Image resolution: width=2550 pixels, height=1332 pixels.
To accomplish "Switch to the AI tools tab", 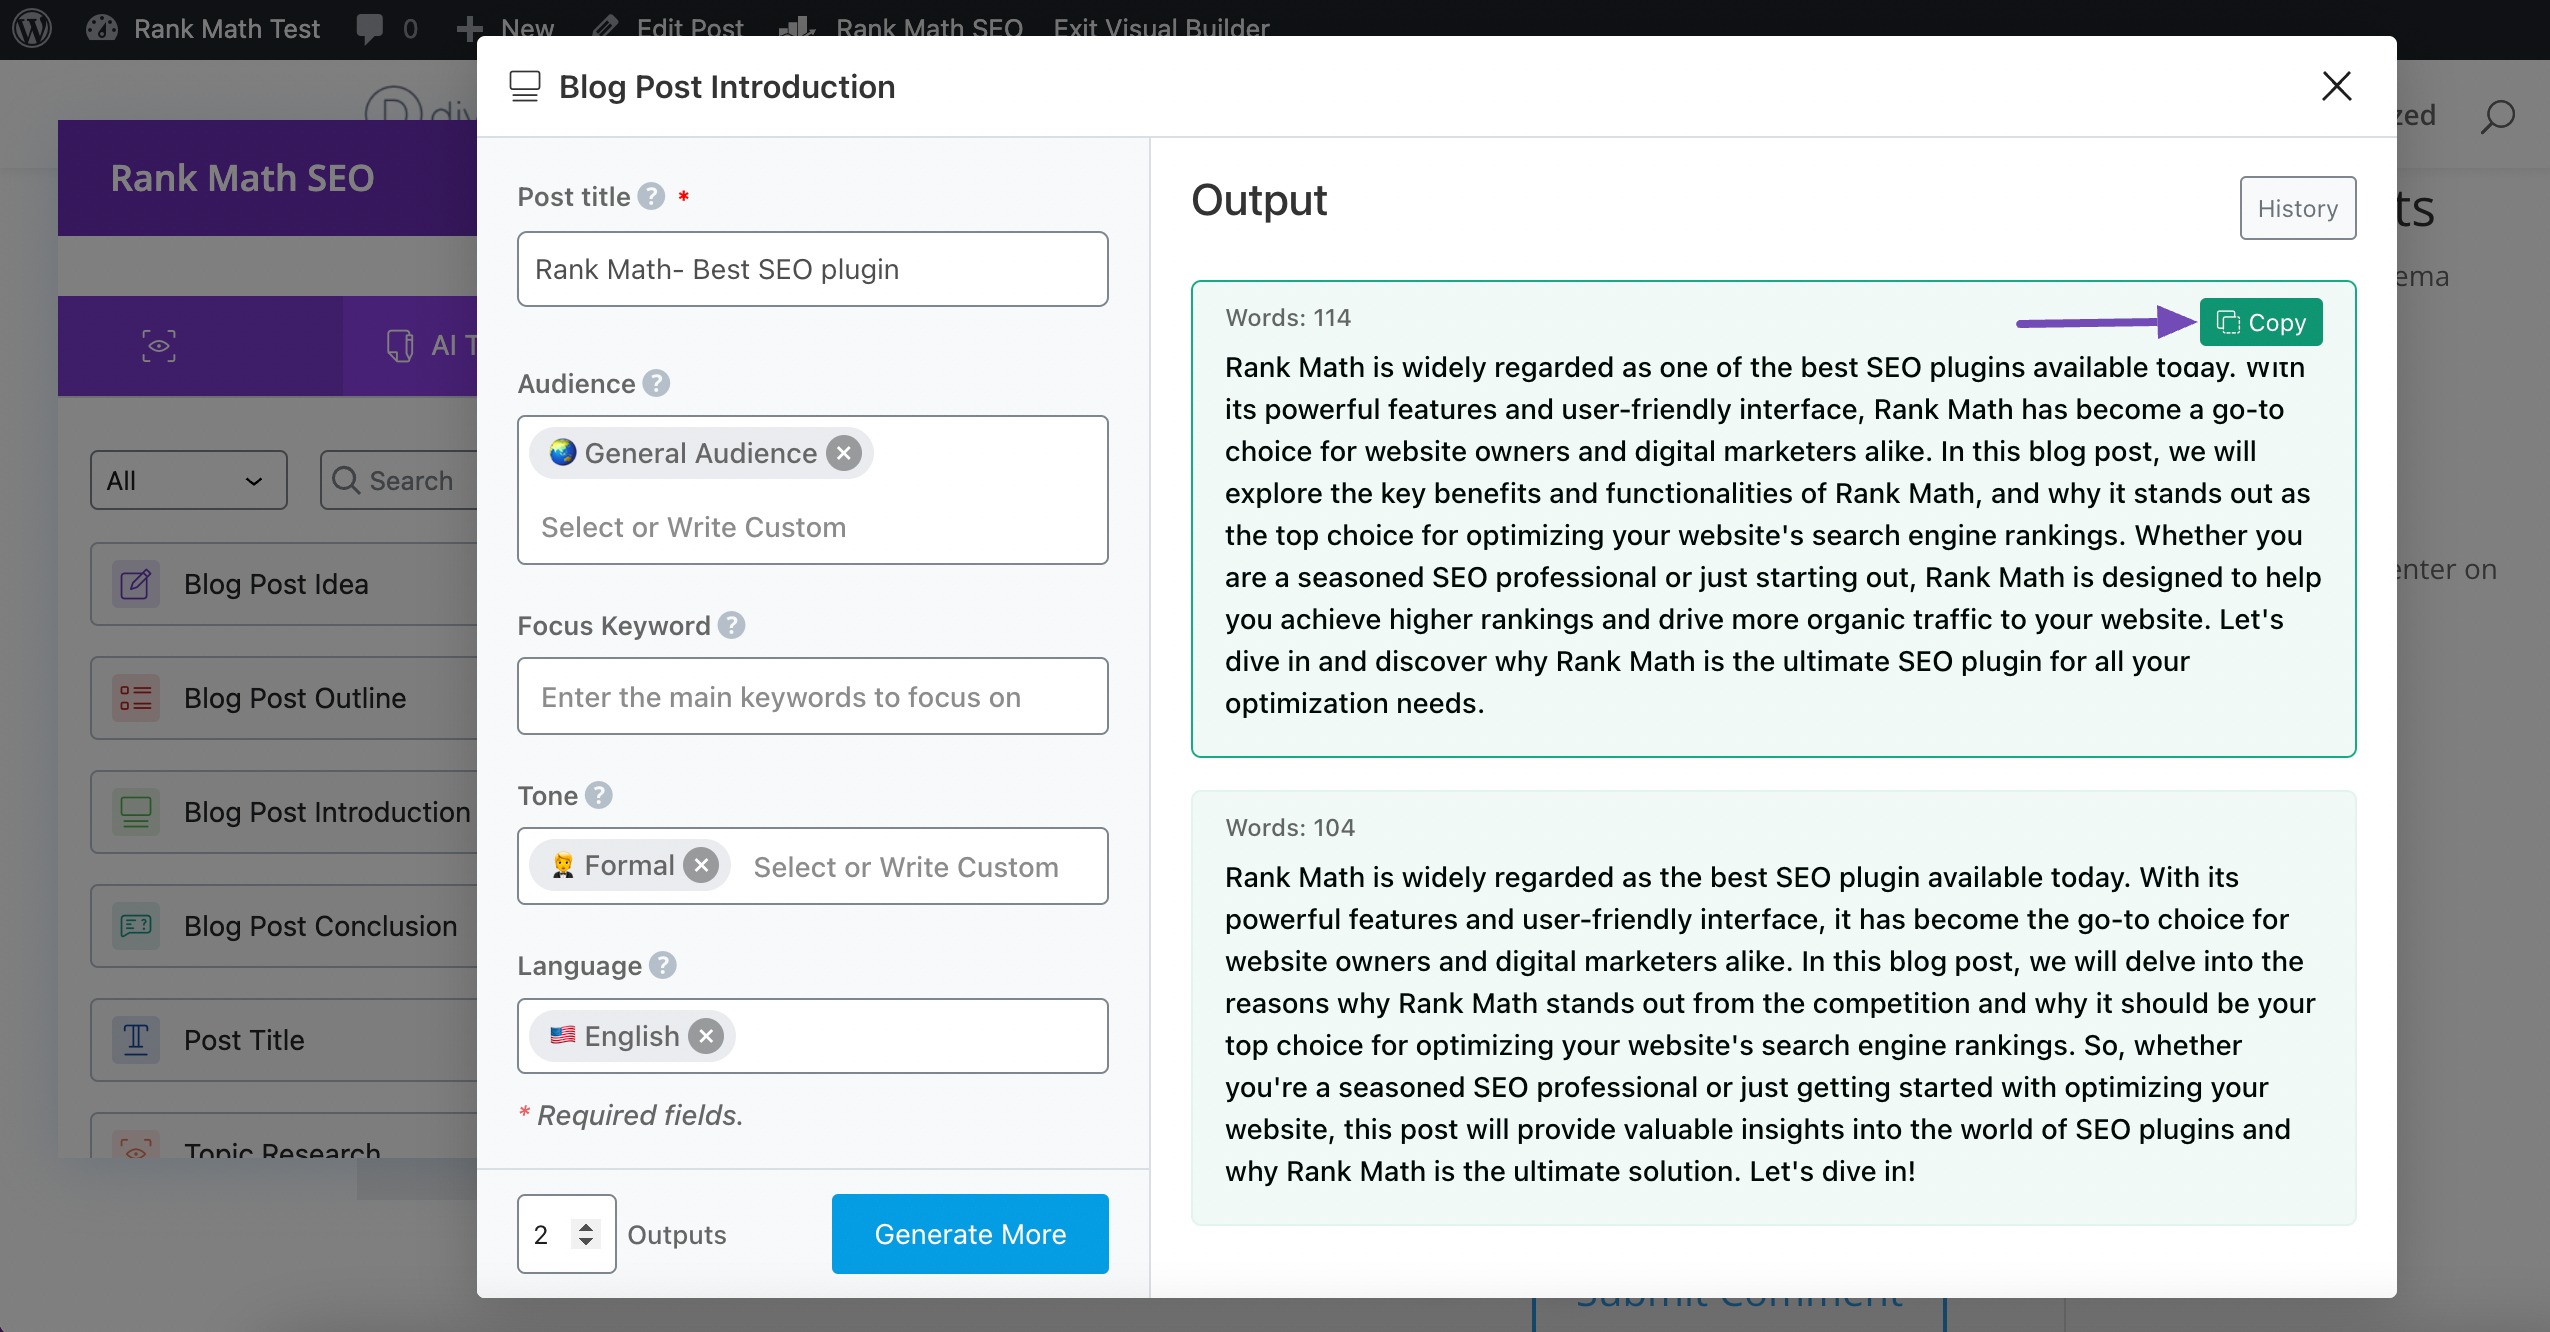I will [x=410, y=346].
